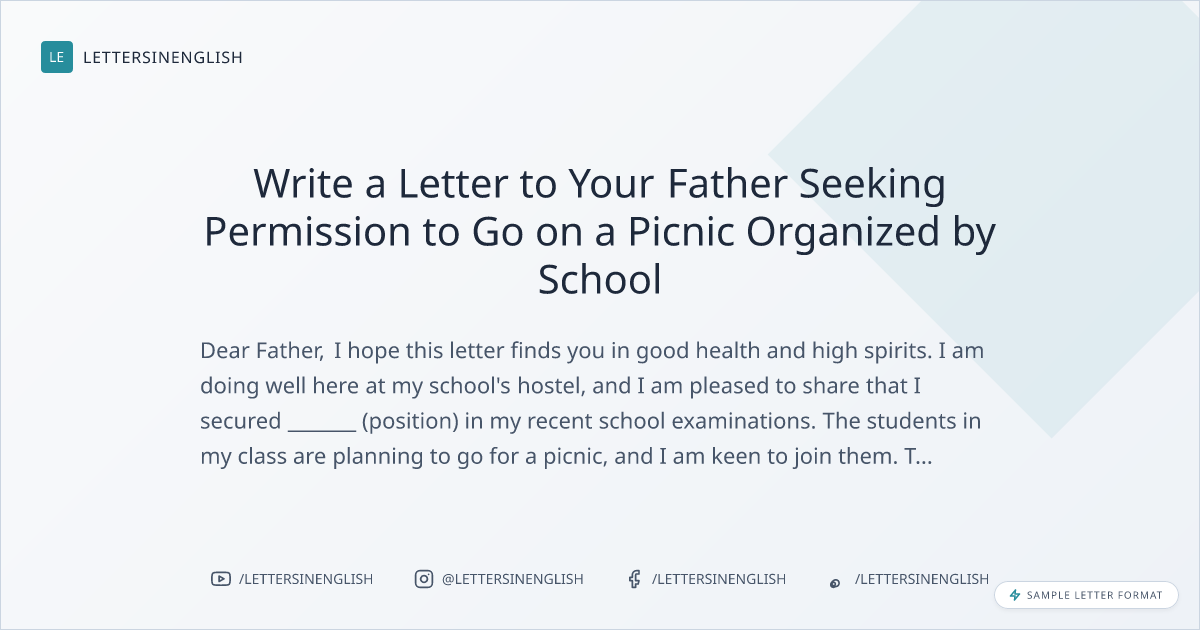
Task: Open the LETTERSINENGLISH brand name at top
Action: (x=163, y=57)
